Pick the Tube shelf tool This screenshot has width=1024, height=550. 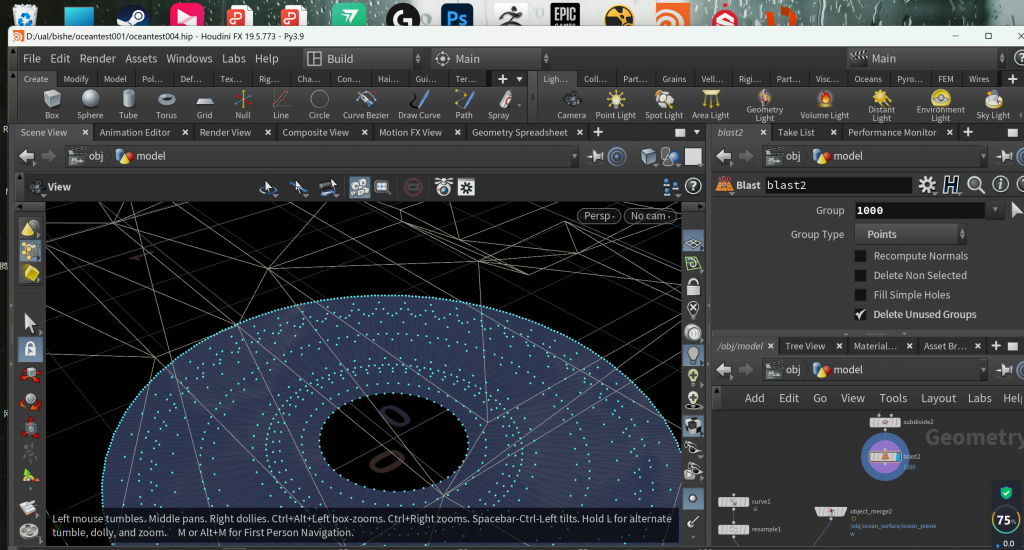128,105
